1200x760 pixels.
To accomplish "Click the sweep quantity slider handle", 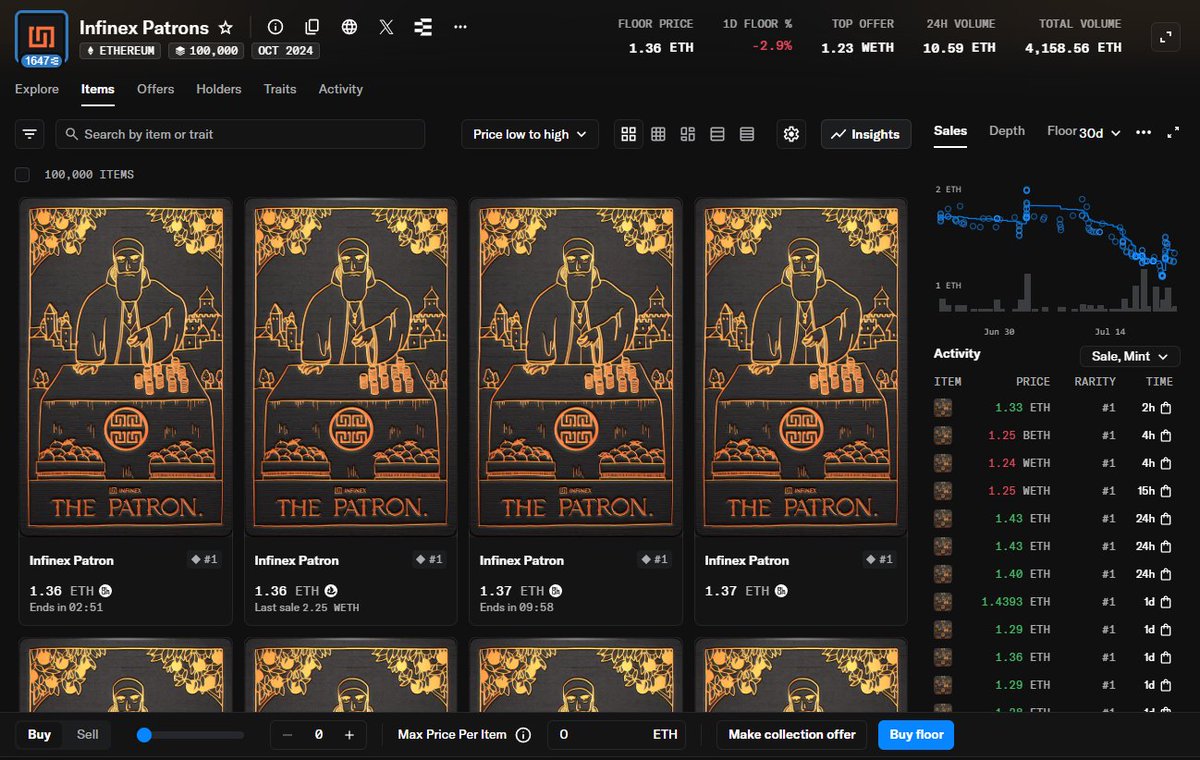I will [144, 735].
